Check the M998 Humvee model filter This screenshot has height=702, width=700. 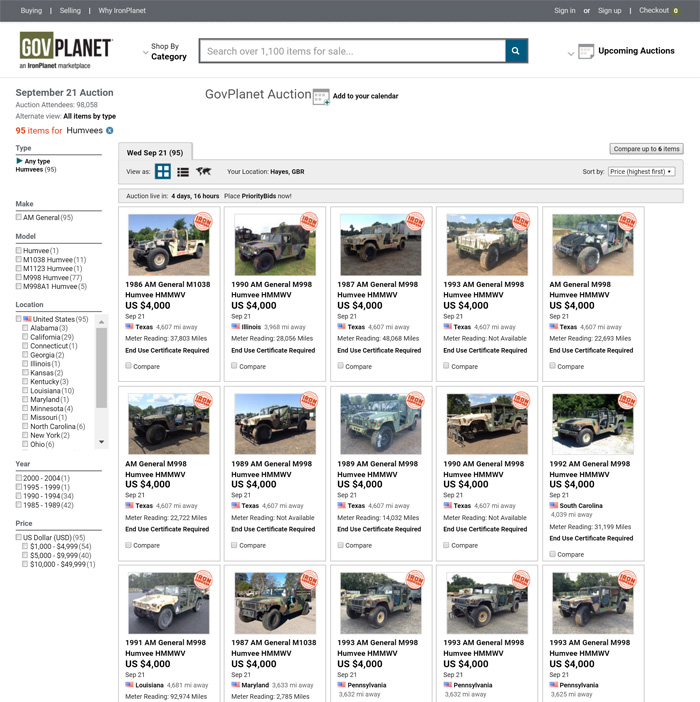click(19, 277)
